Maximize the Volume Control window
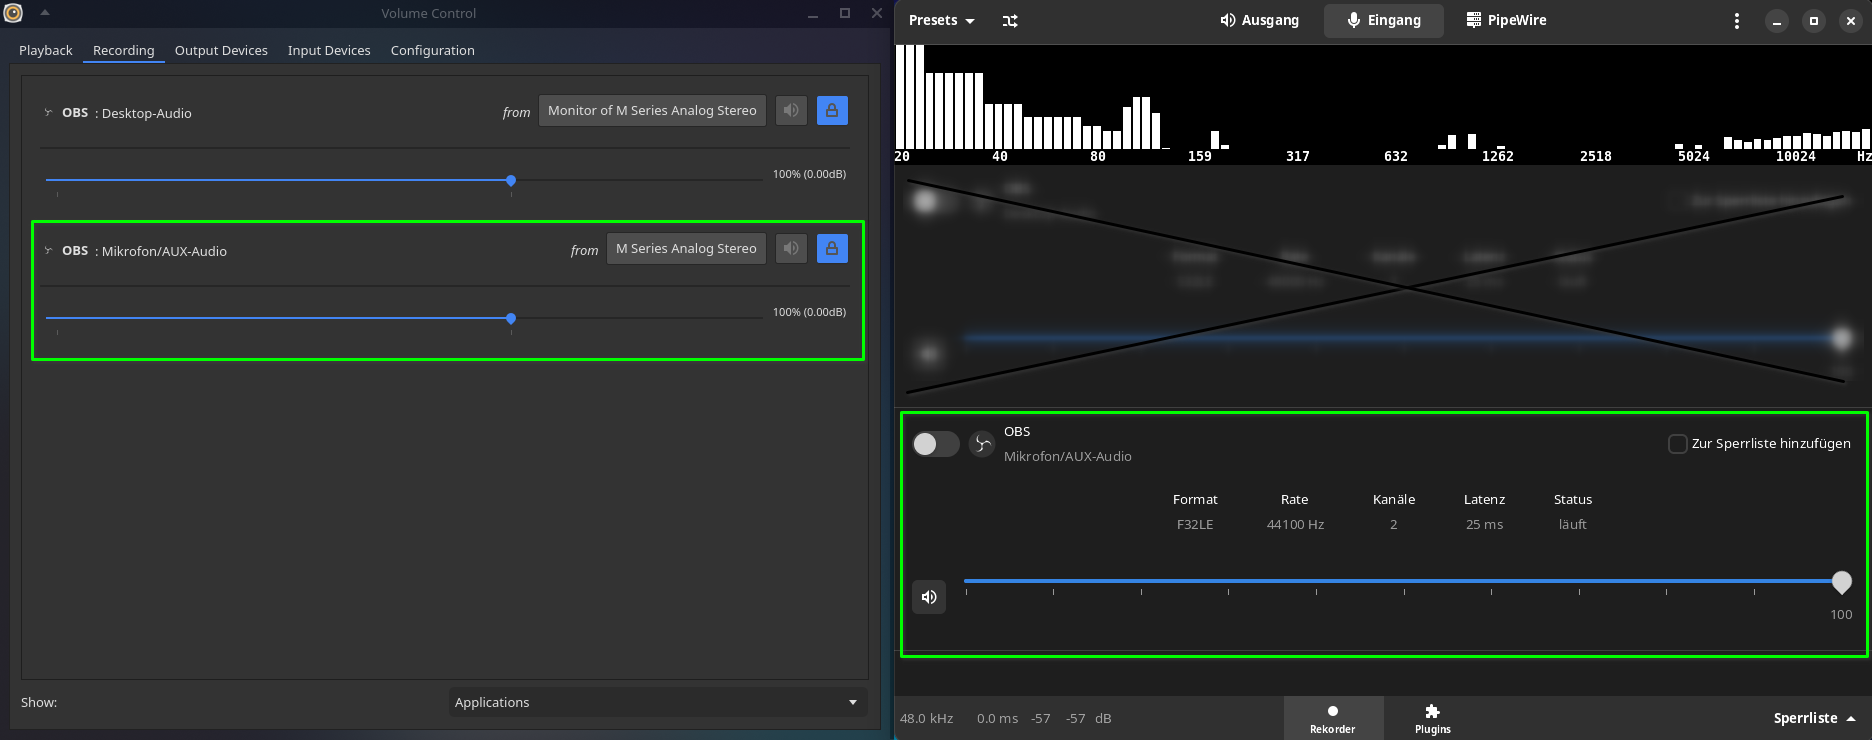 845,13
